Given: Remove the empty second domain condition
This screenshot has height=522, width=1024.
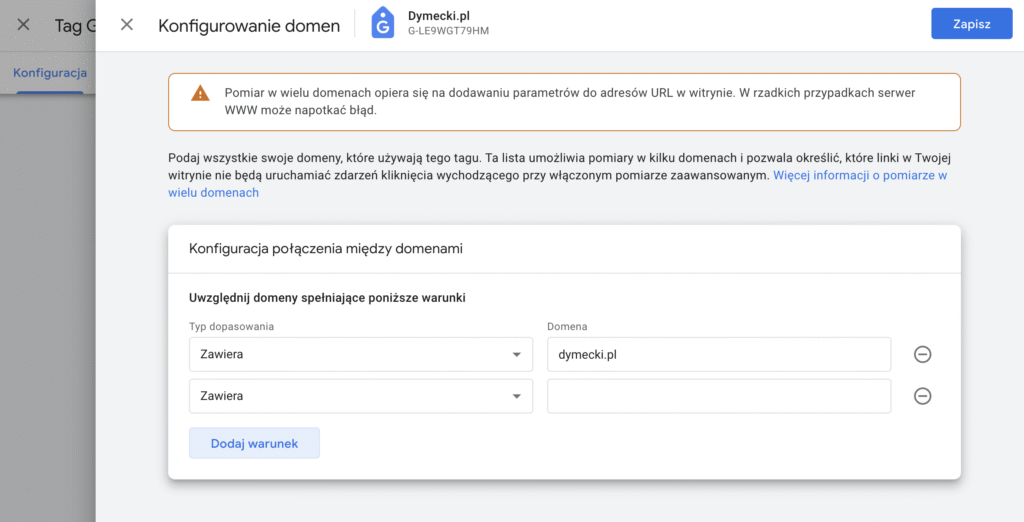Looking at the screenshot, I should 922,396.
